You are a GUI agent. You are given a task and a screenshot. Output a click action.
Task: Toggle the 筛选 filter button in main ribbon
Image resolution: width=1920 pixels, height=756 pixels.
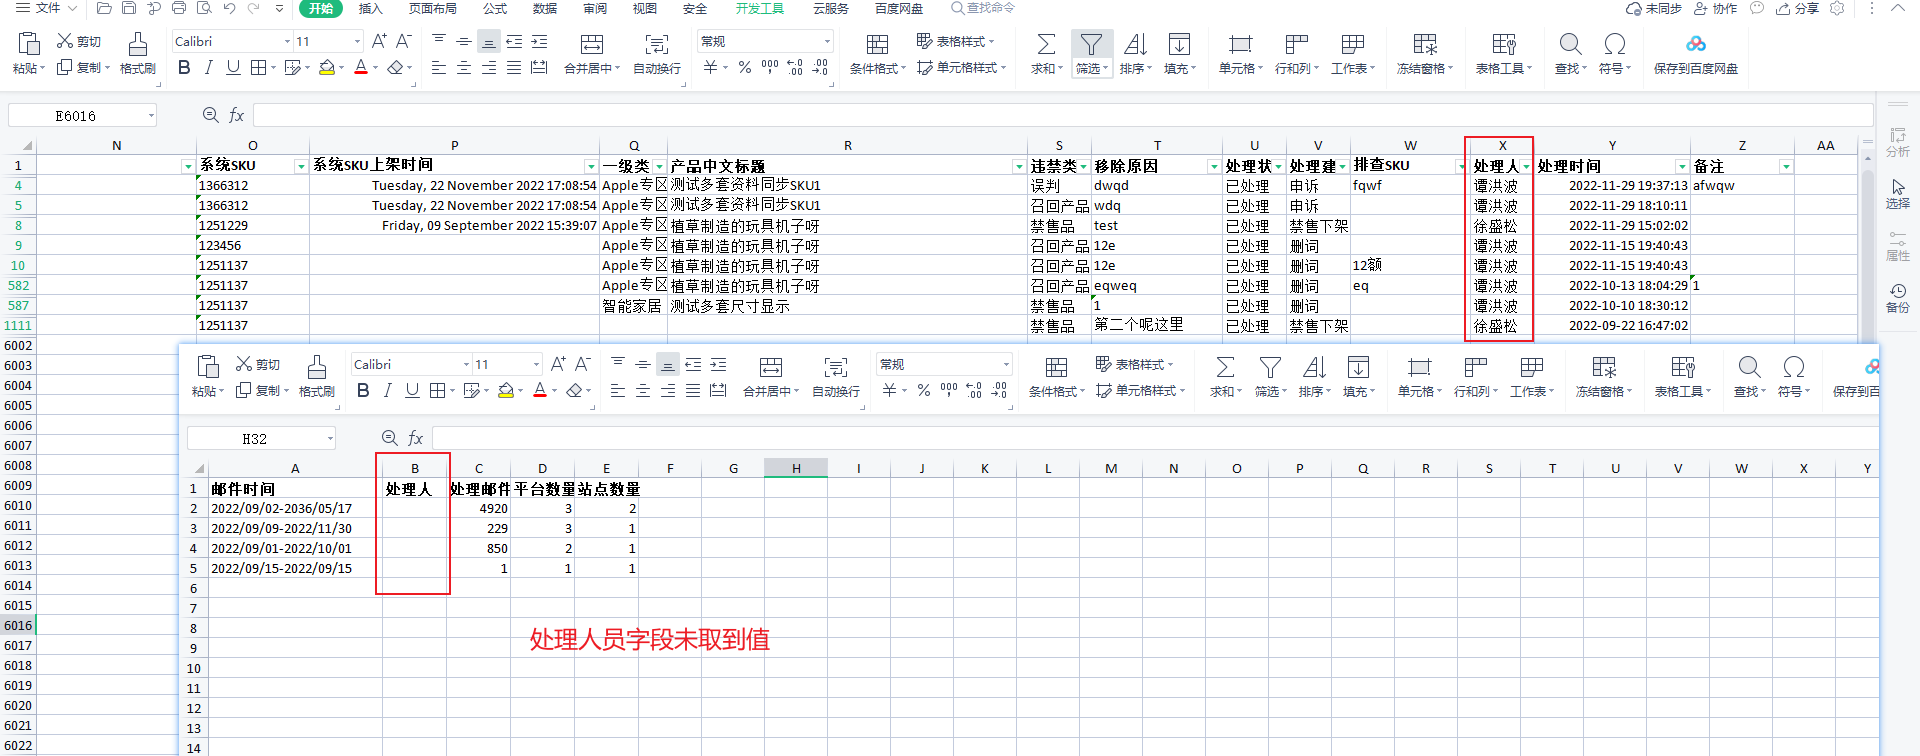1091,53
